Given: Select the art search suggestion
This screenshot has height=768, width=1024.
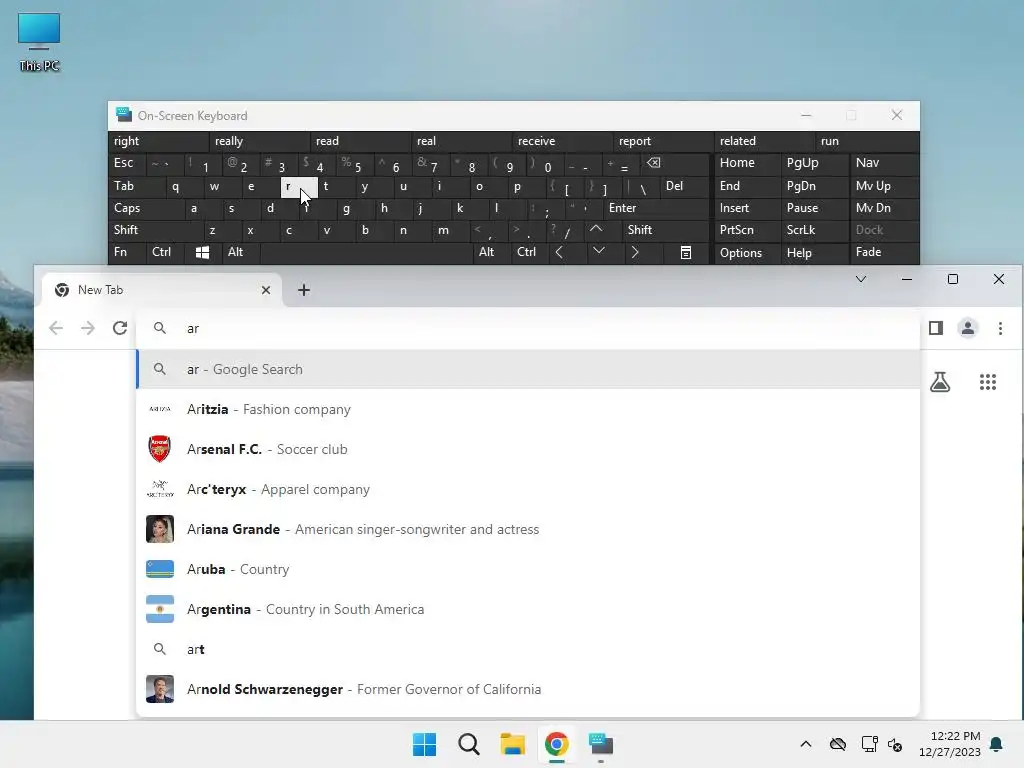Looking at the screenshot, I should [528, 649].
